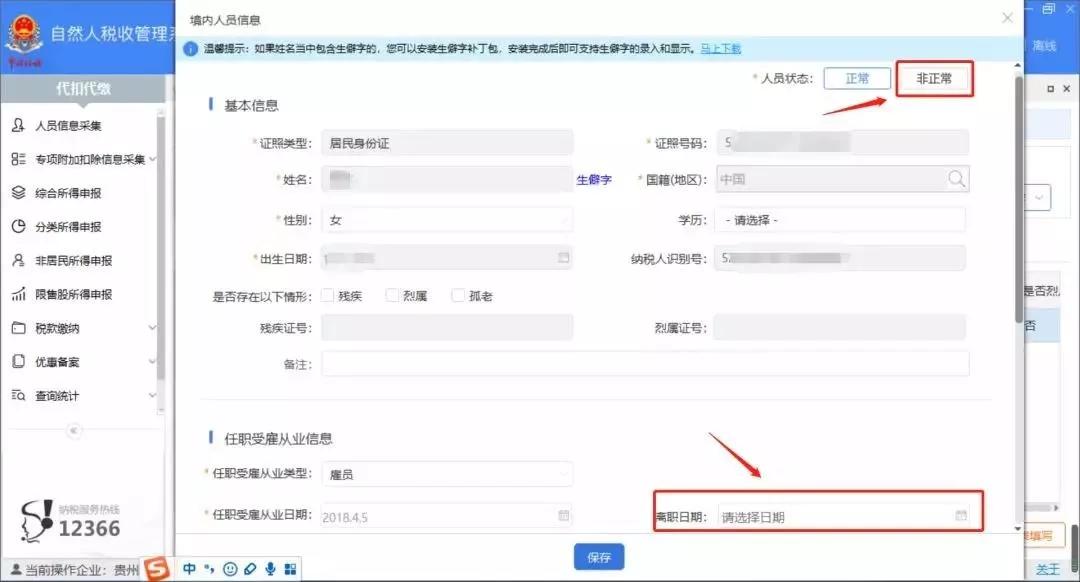
Task: Tick the 残疾 checkbox
Action: click(x=328, y=295)
